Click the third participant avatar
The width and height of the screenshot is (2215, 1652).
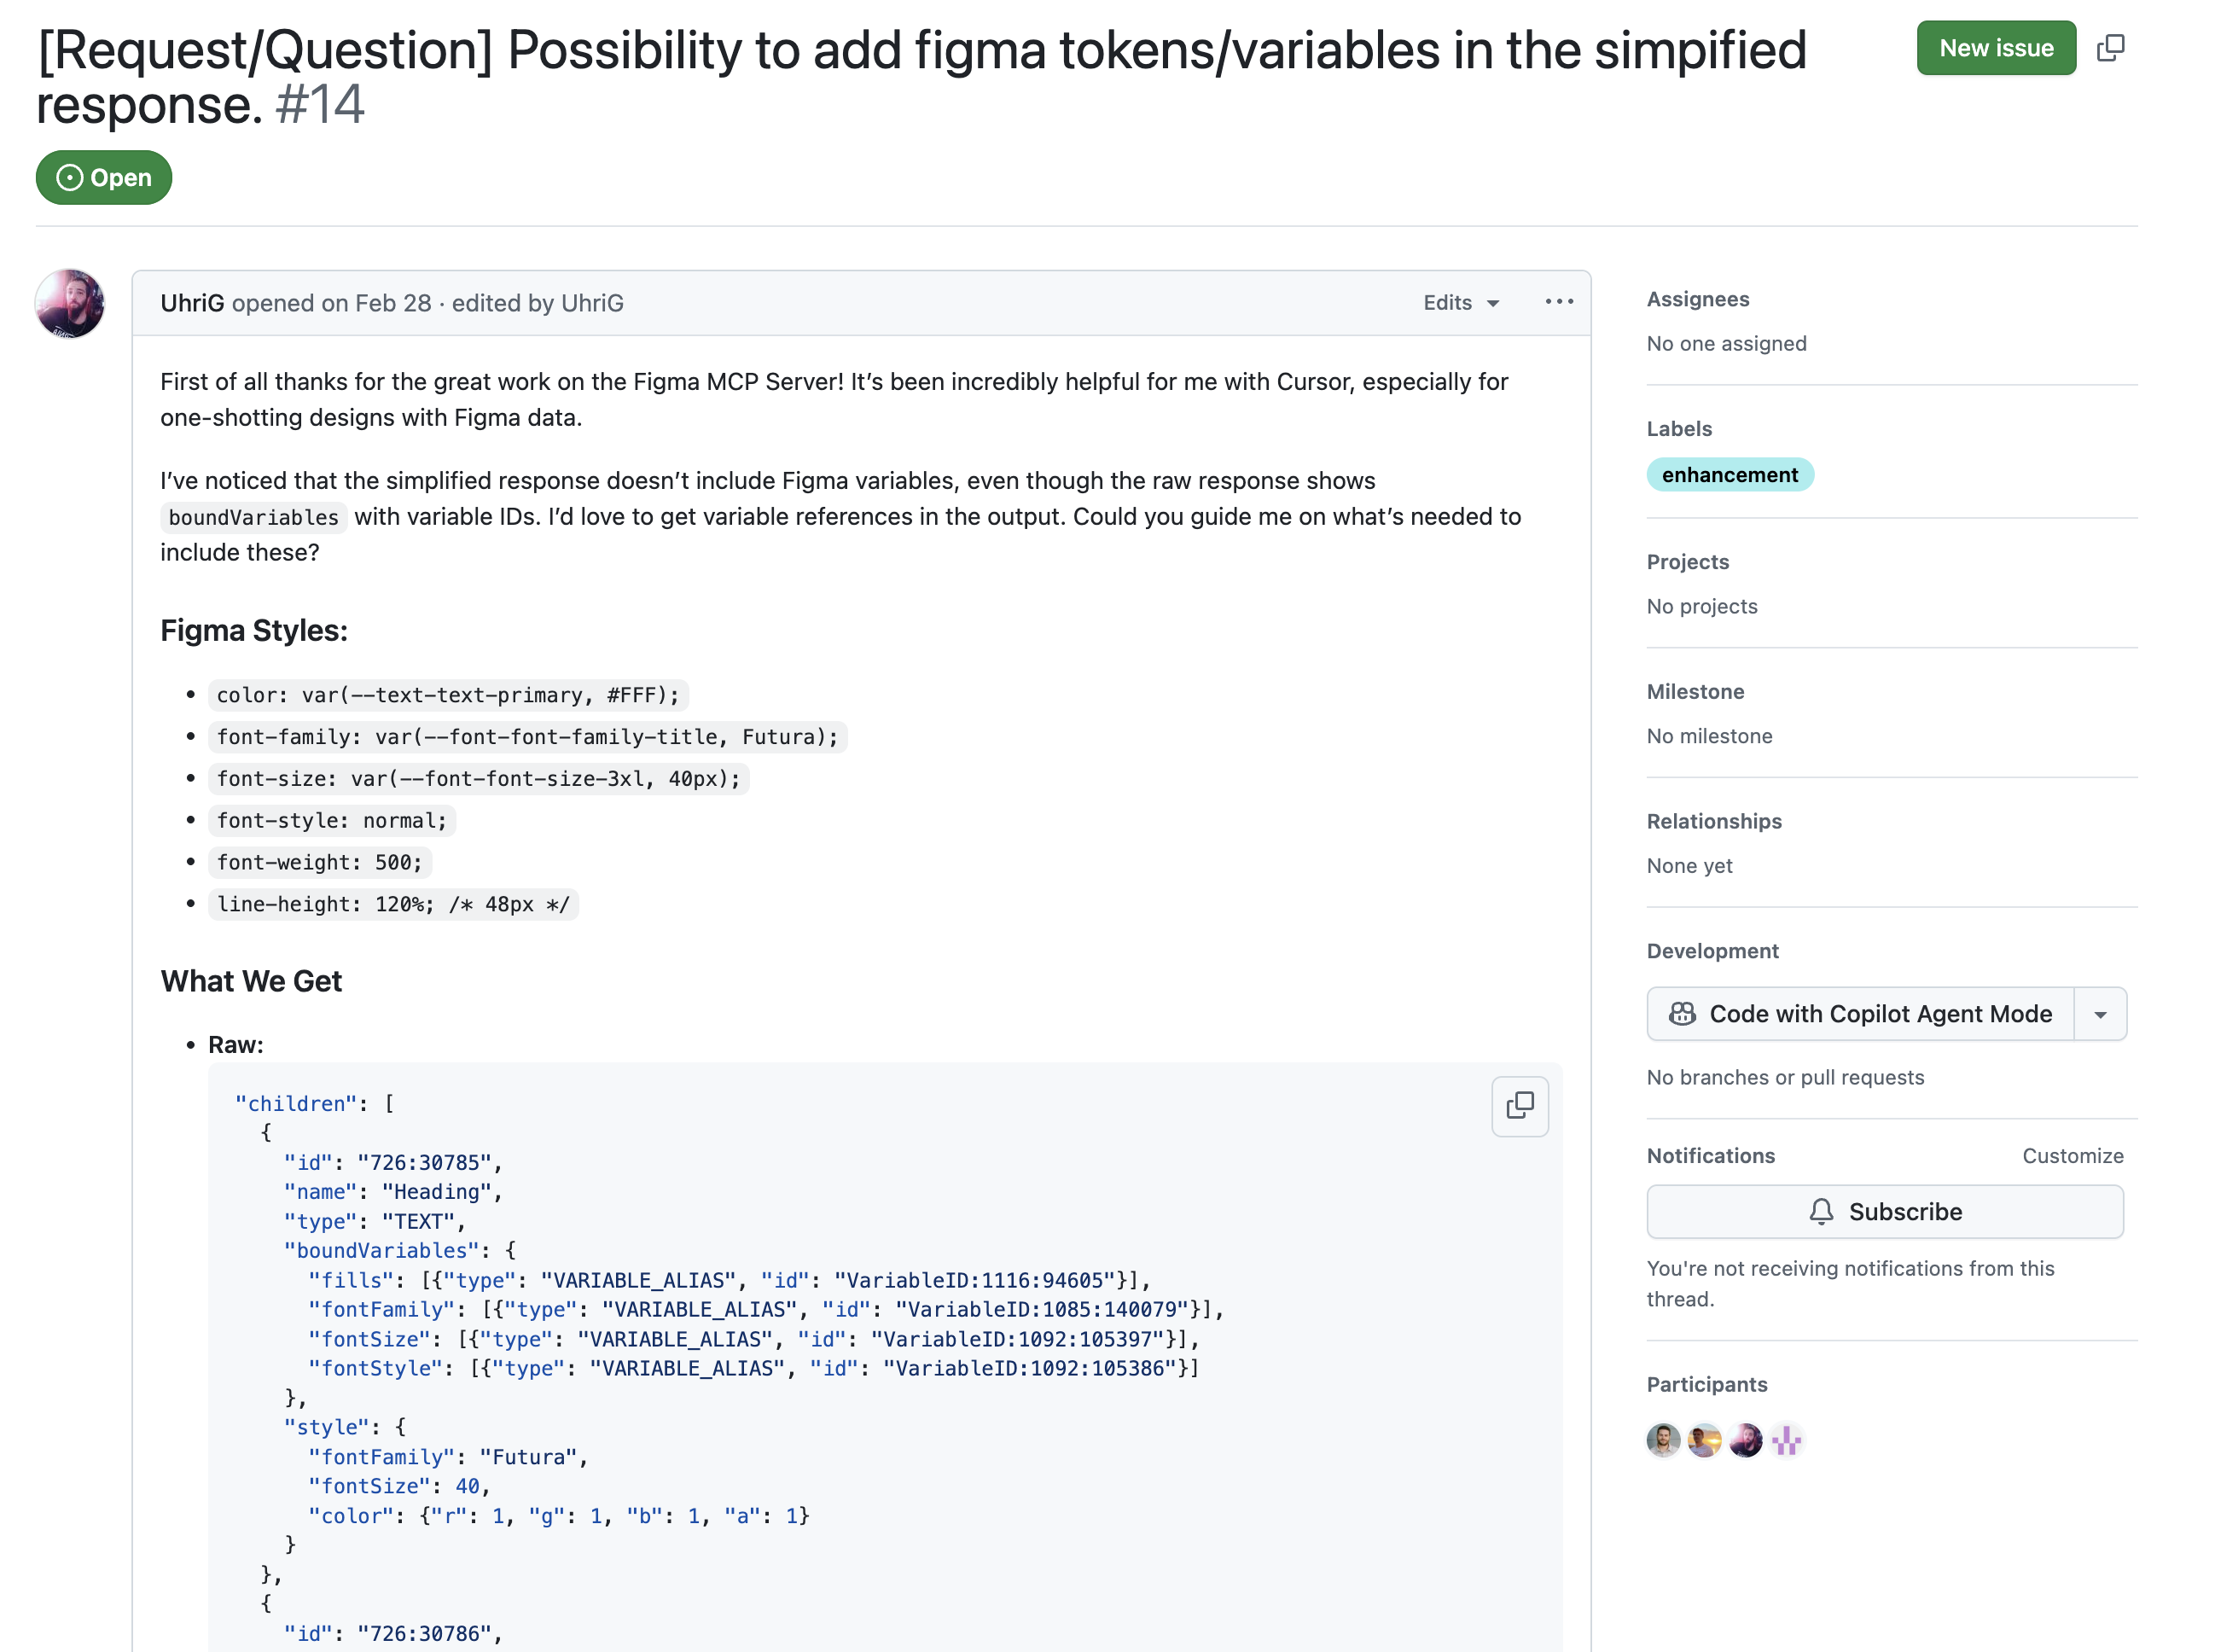(1745, 1440)
